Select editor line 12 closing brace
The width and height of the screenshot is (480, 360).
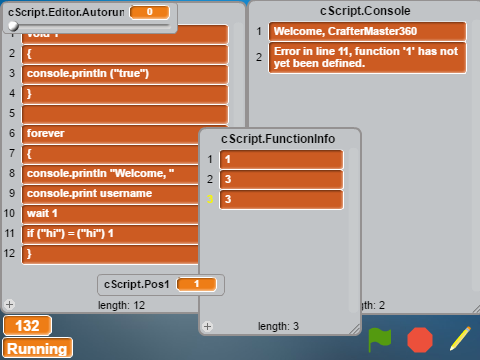click(x=110, y=254)
